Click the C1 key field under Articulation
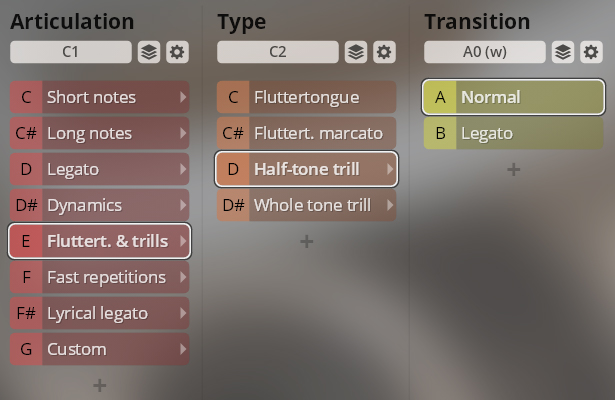Screen dimensions: 615x400 pos(70,52)
